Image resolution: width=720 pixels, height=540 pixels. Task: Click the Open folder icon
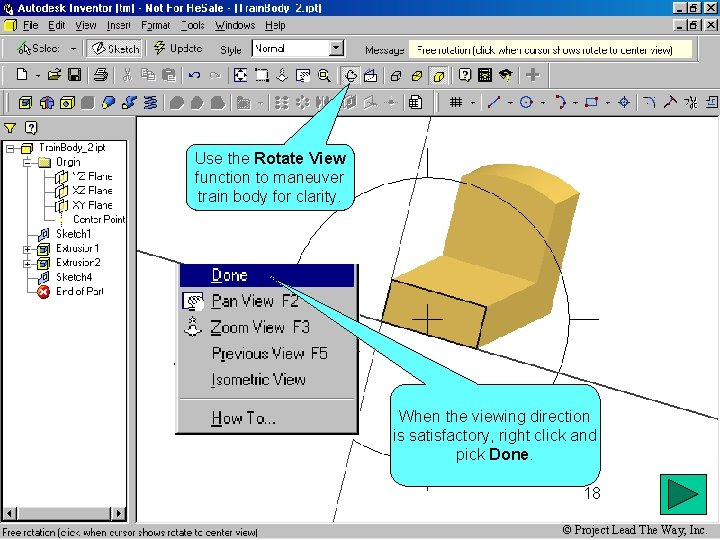pyautogui.click(x=54, y=75)
